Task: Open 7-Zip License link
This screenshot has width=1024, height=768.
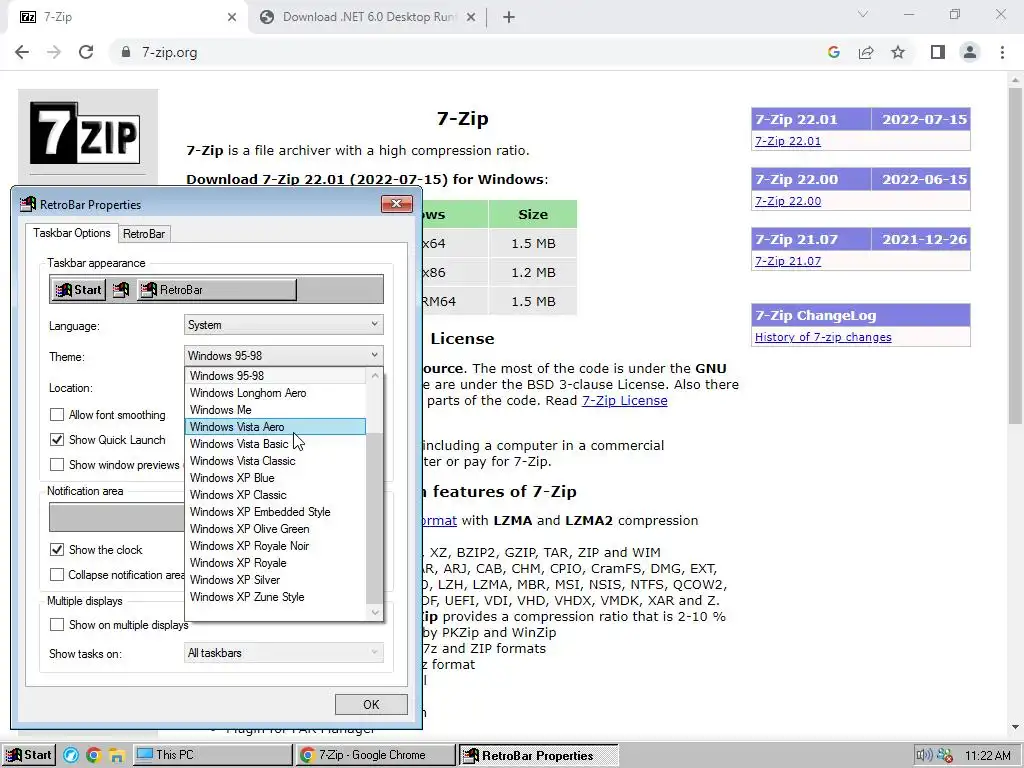Action: pyautogui.click(x=624, y=400)
